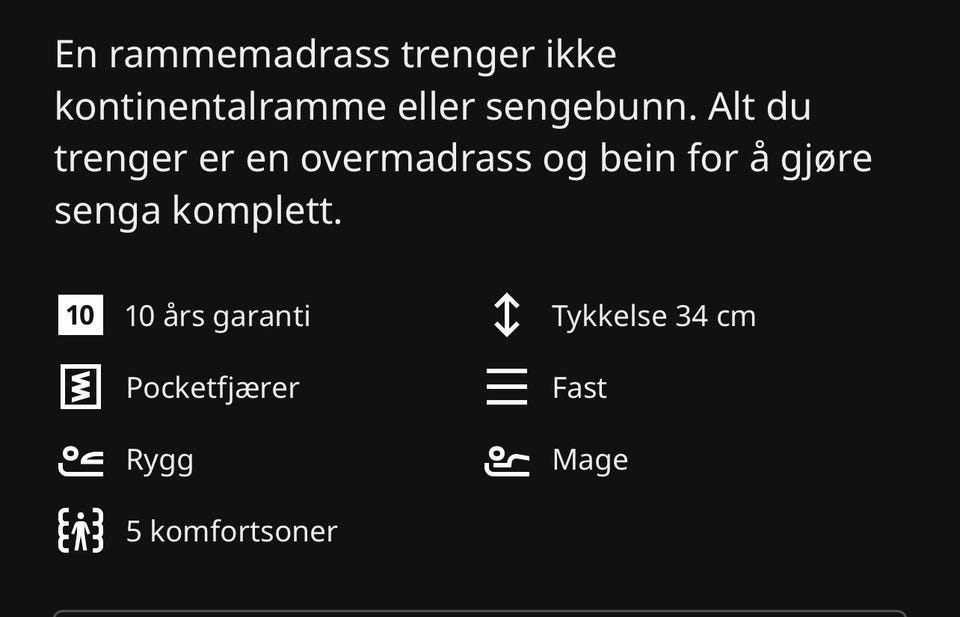The height and width of the screenshot is (617, 960).
Task: Click the word 'overmadrass' in the paragraph
Action: [x=416, y=159]
